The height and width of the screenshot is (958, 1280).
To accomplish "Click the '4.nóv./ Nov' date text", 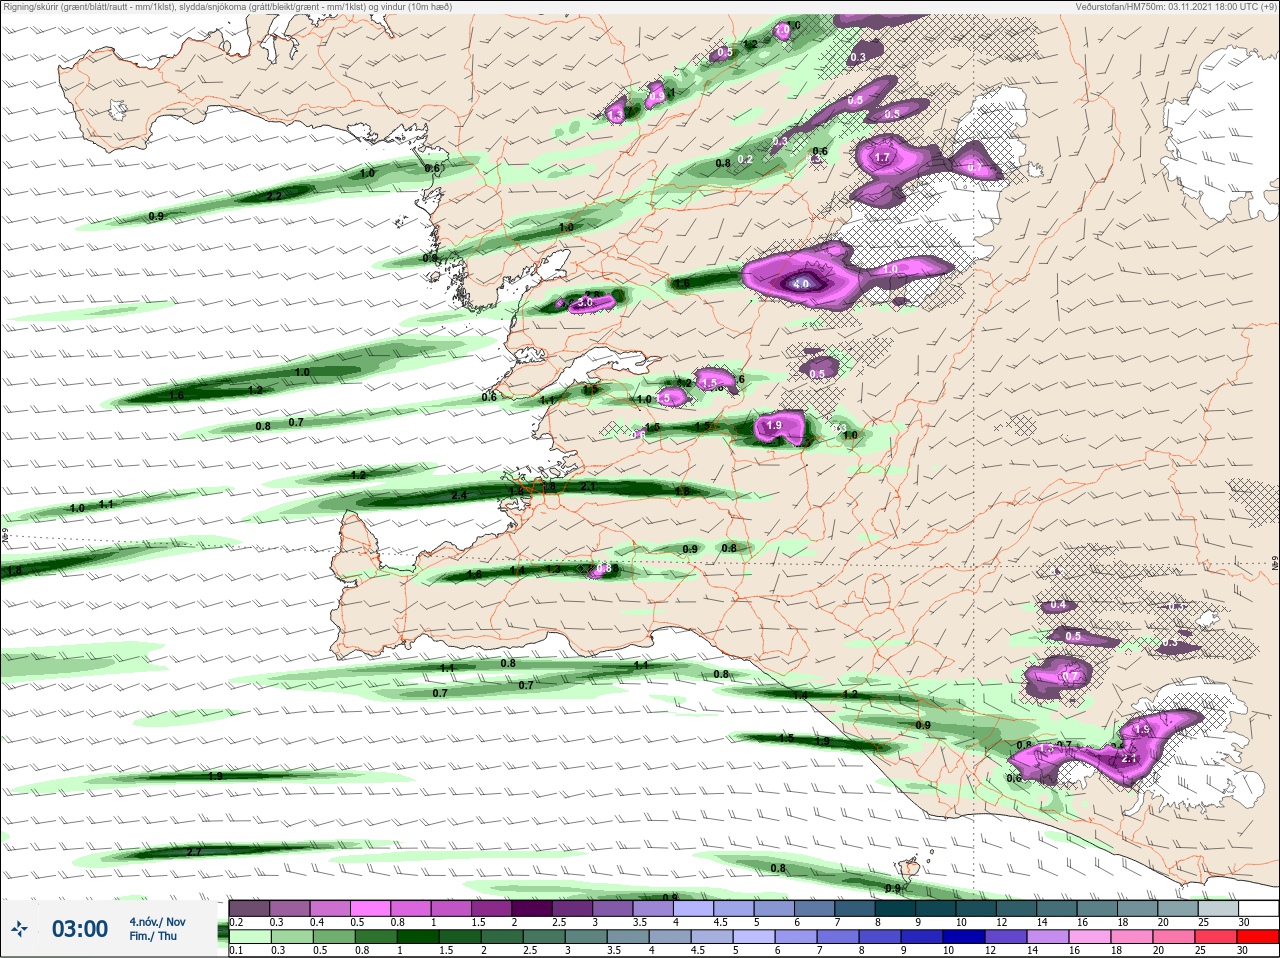I will click(x=157, y=922).
